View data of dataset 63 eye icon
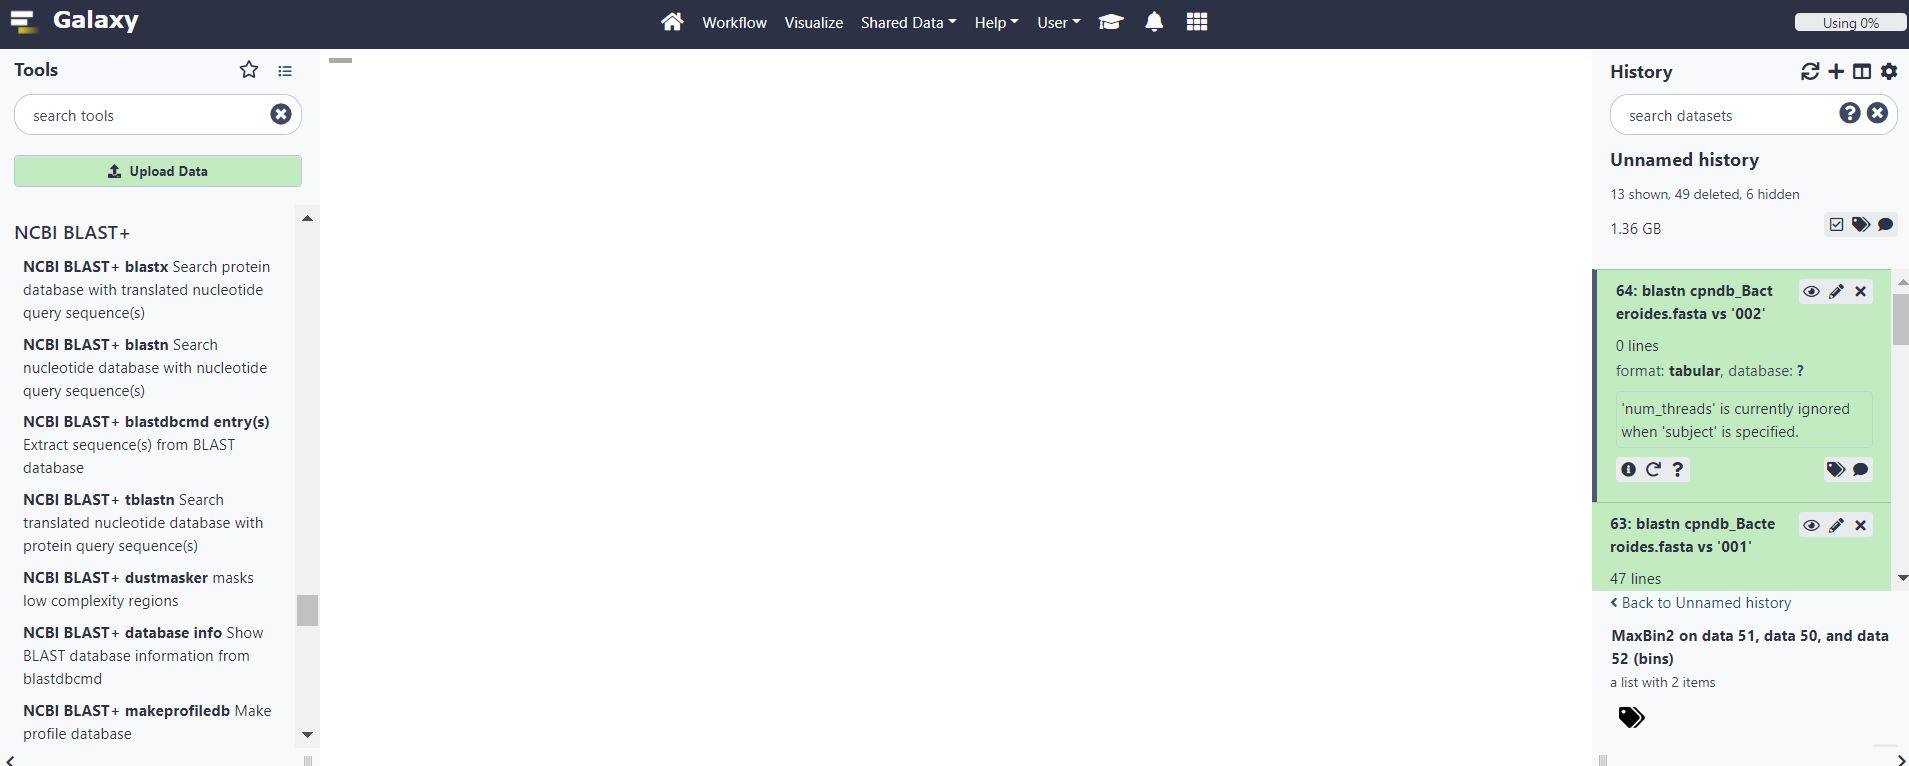Screen dimensions: 1909x766 [x=1811, y=526]
